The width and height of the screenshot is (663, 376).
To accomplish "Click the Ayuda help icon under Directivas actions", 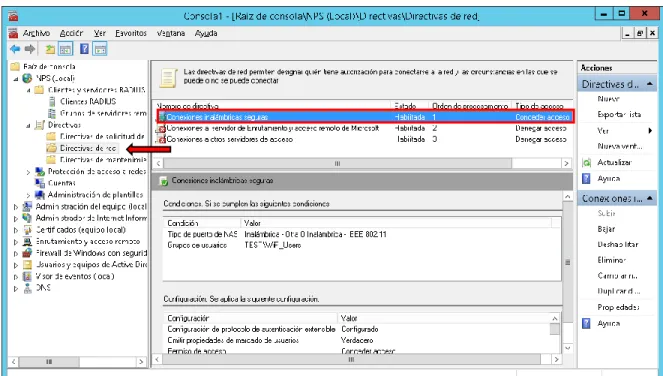I will pyautogui.click(x=586, y=178).
